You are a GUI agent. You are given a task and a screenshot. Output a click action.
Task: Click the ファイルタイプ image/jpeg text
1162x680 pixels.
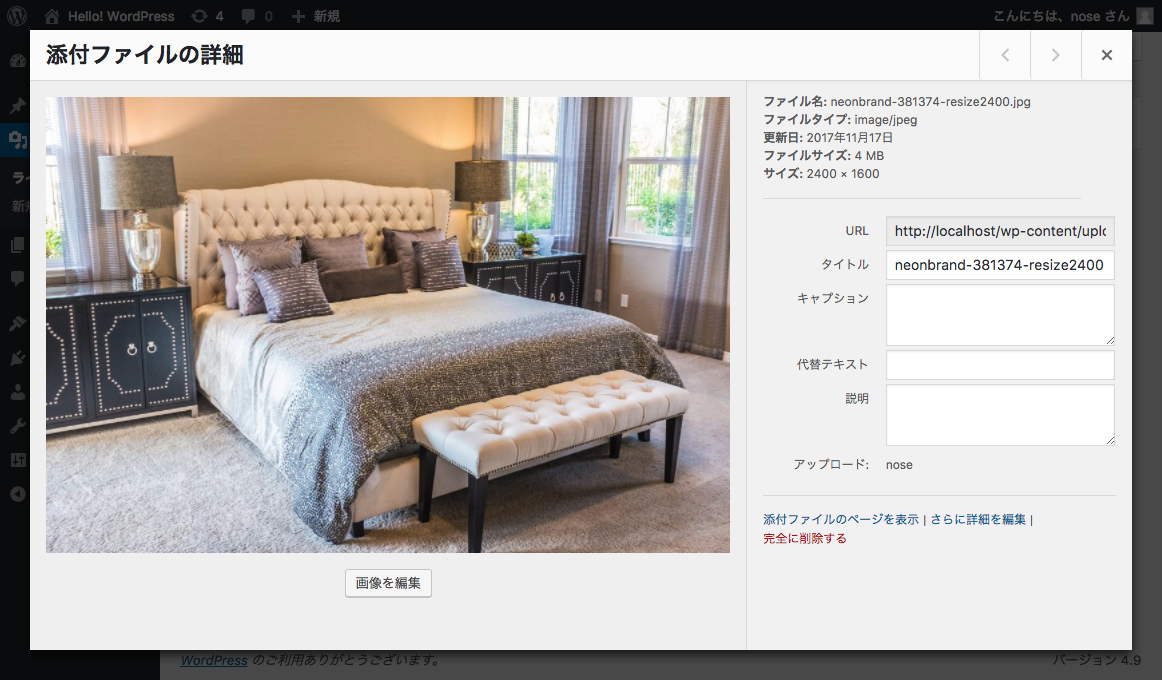tap(840, 119)
